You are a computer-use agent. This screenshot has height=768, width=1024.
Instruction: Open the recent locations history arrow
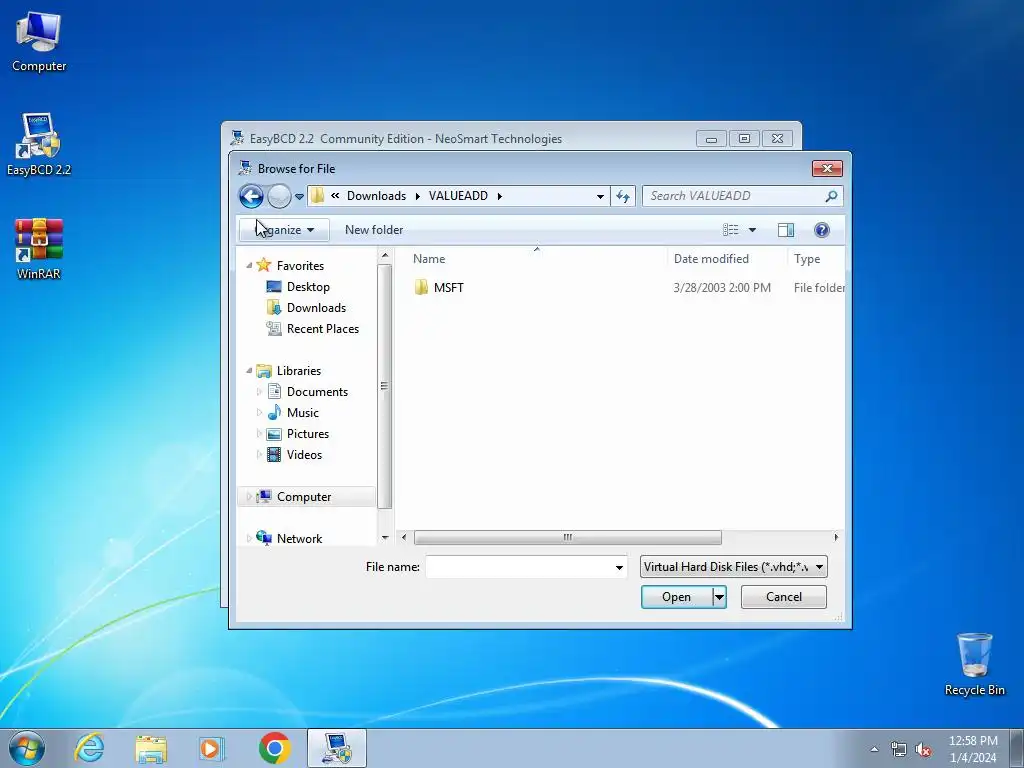[299, 196]
